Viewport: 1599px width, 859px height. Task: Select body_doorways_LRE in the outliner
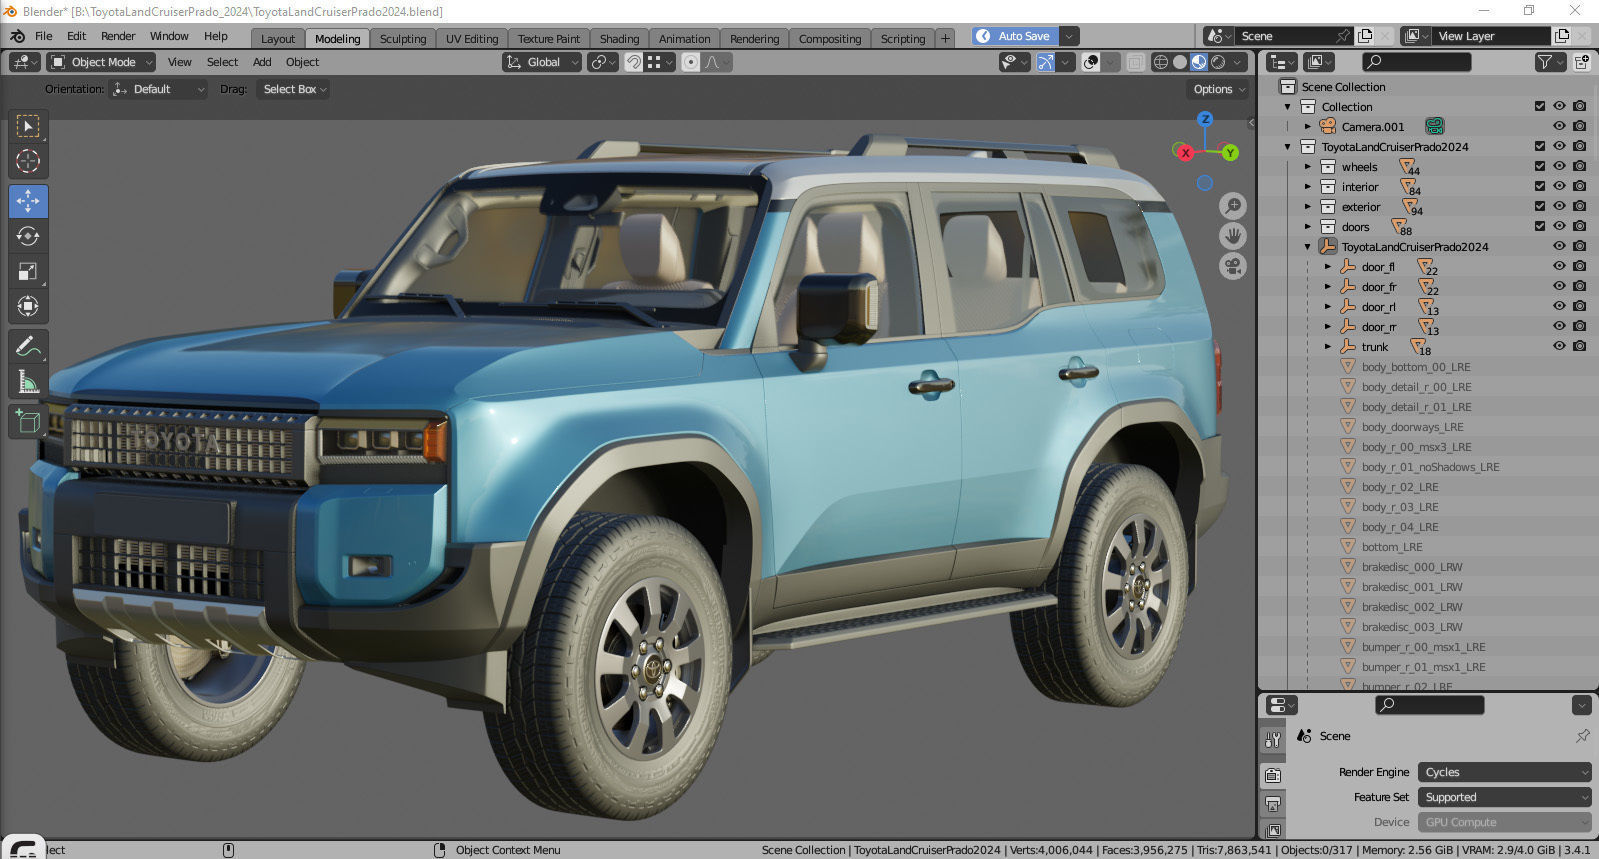coord(1412,427)
